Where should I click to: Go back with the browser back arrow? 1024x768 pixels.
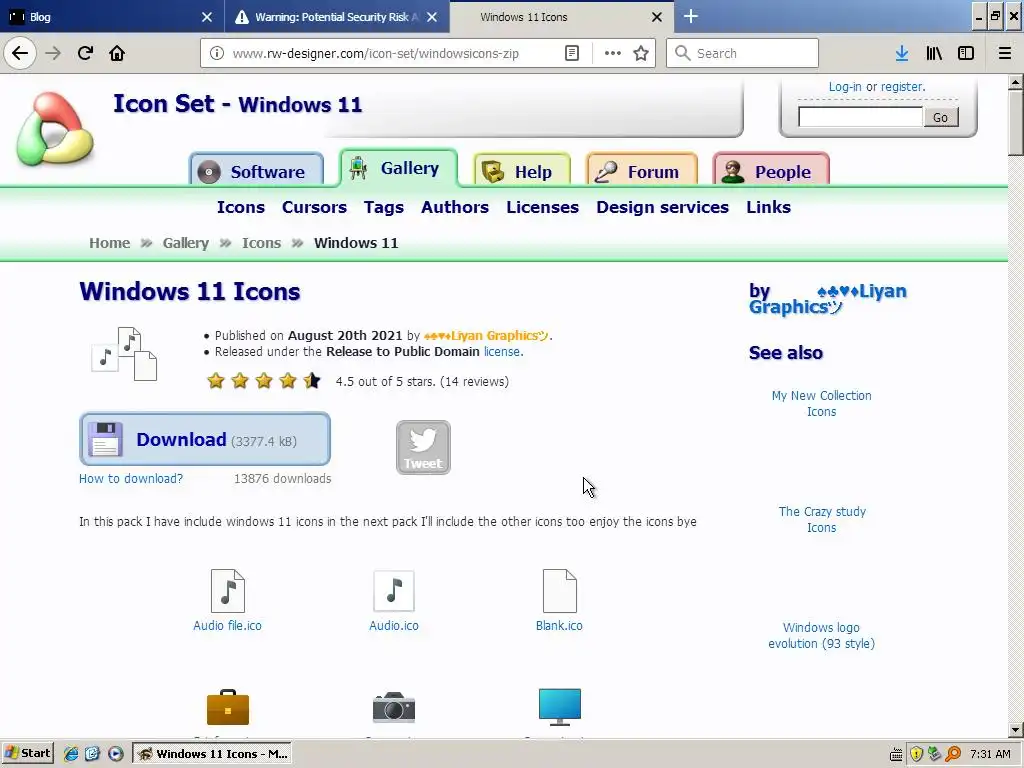[20, 53]
